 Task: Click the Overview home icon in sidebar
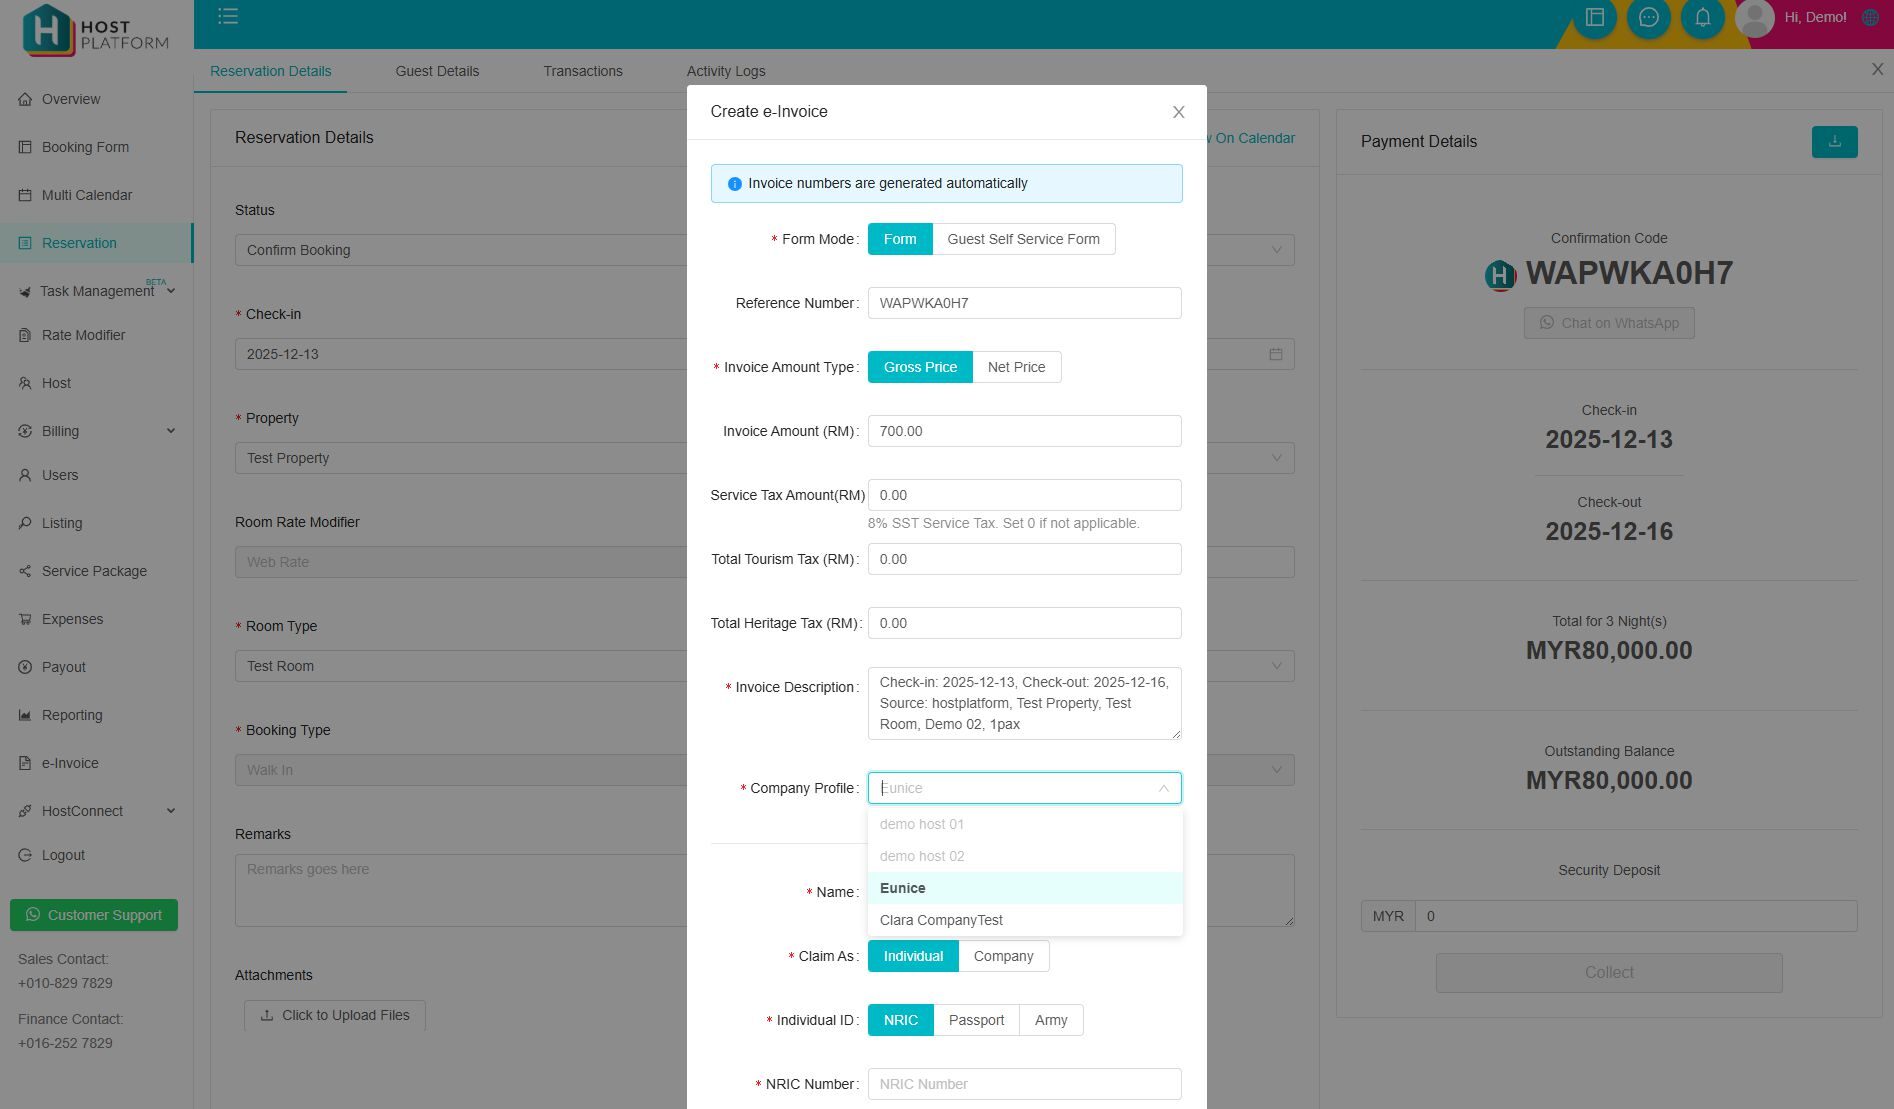pos(25,99)
